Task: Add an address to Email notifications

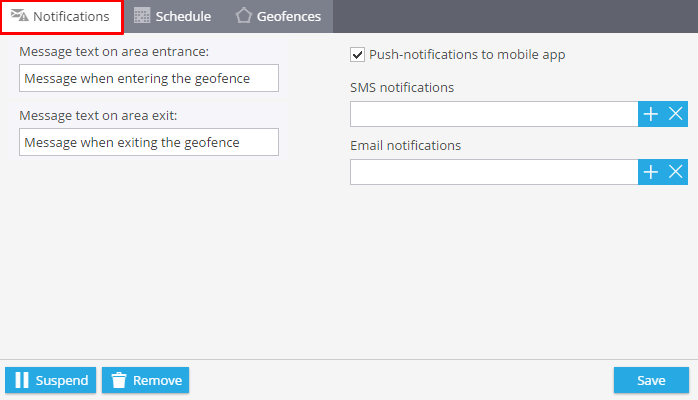Action: (x=650, y=172)
